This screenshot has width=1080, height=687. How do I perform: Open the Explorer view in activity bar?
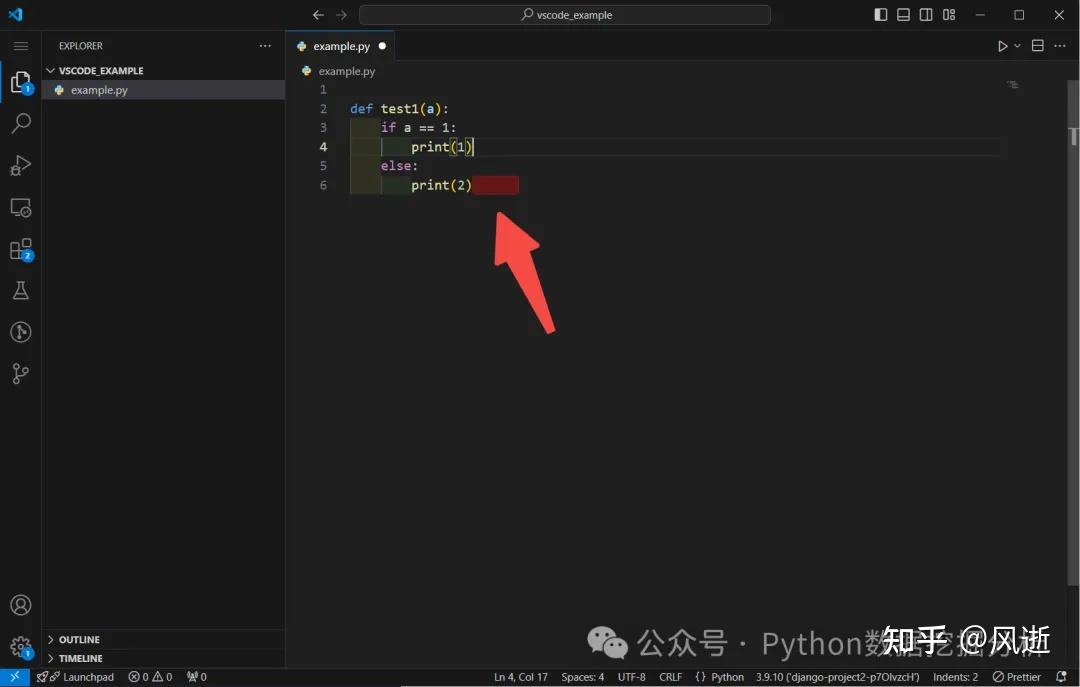[21, 82]
